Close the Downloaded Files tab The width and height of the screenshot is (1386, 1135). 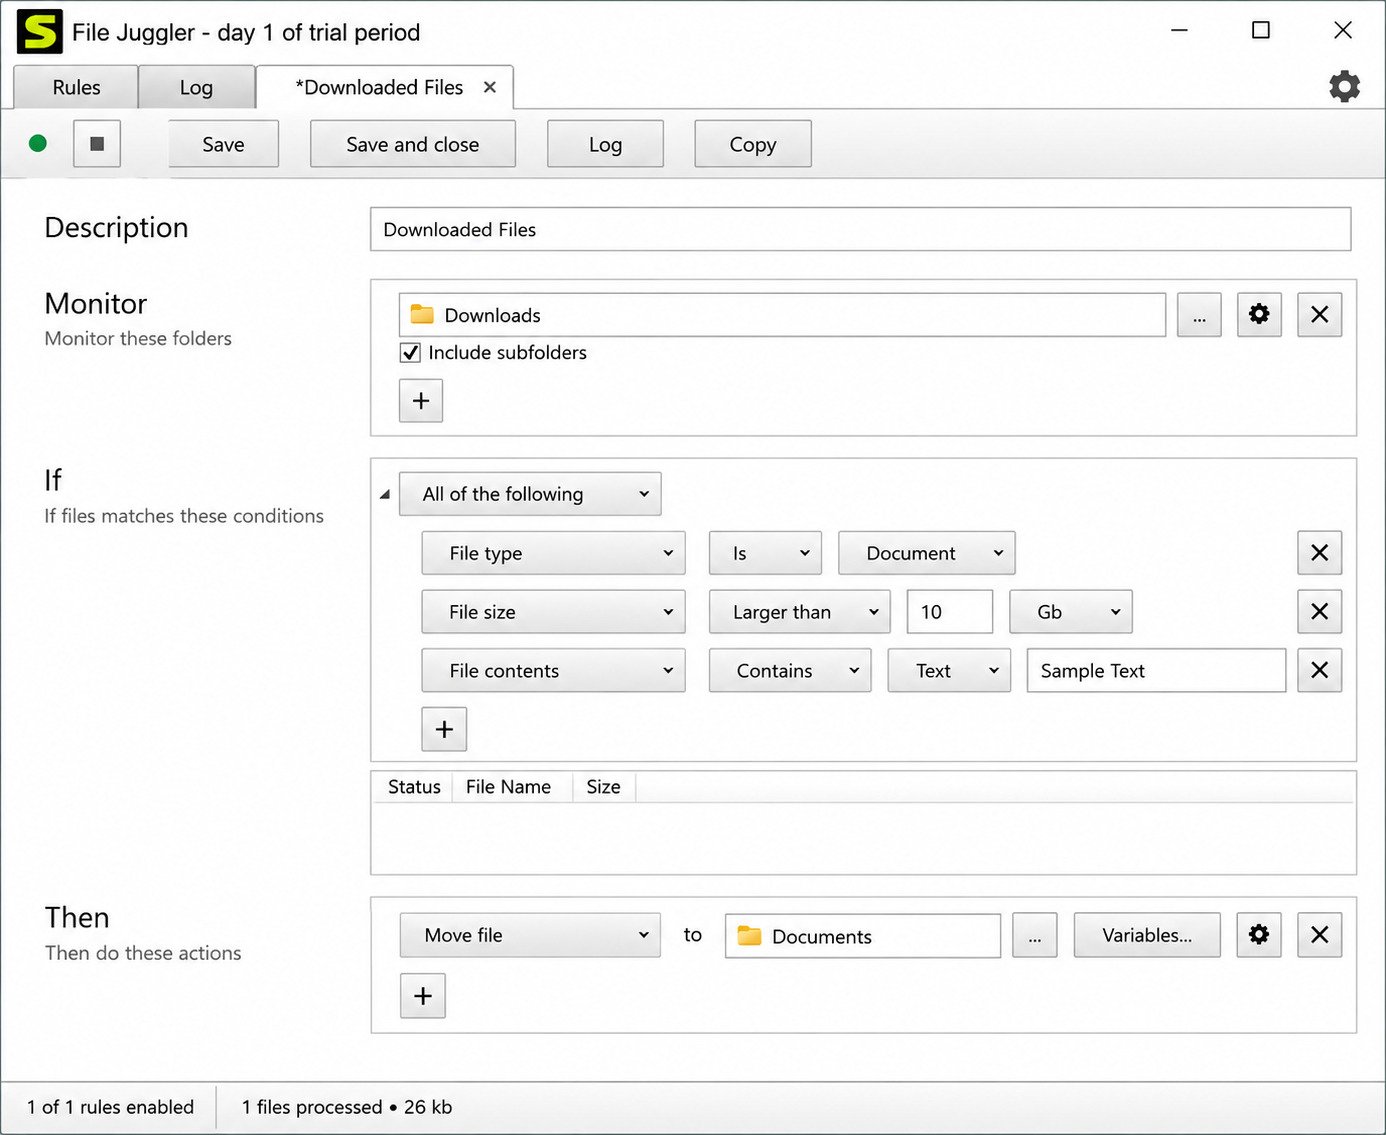coord(490,87)
